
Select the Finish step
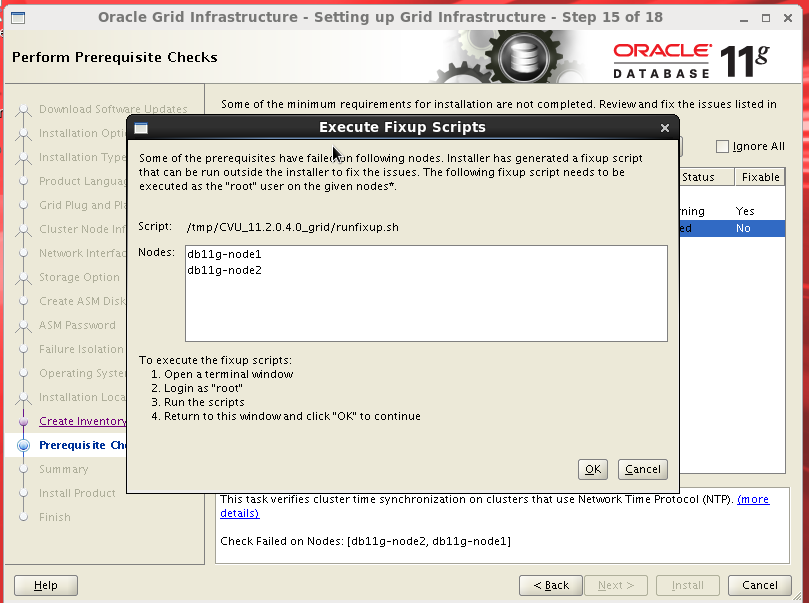click(55, 517)
